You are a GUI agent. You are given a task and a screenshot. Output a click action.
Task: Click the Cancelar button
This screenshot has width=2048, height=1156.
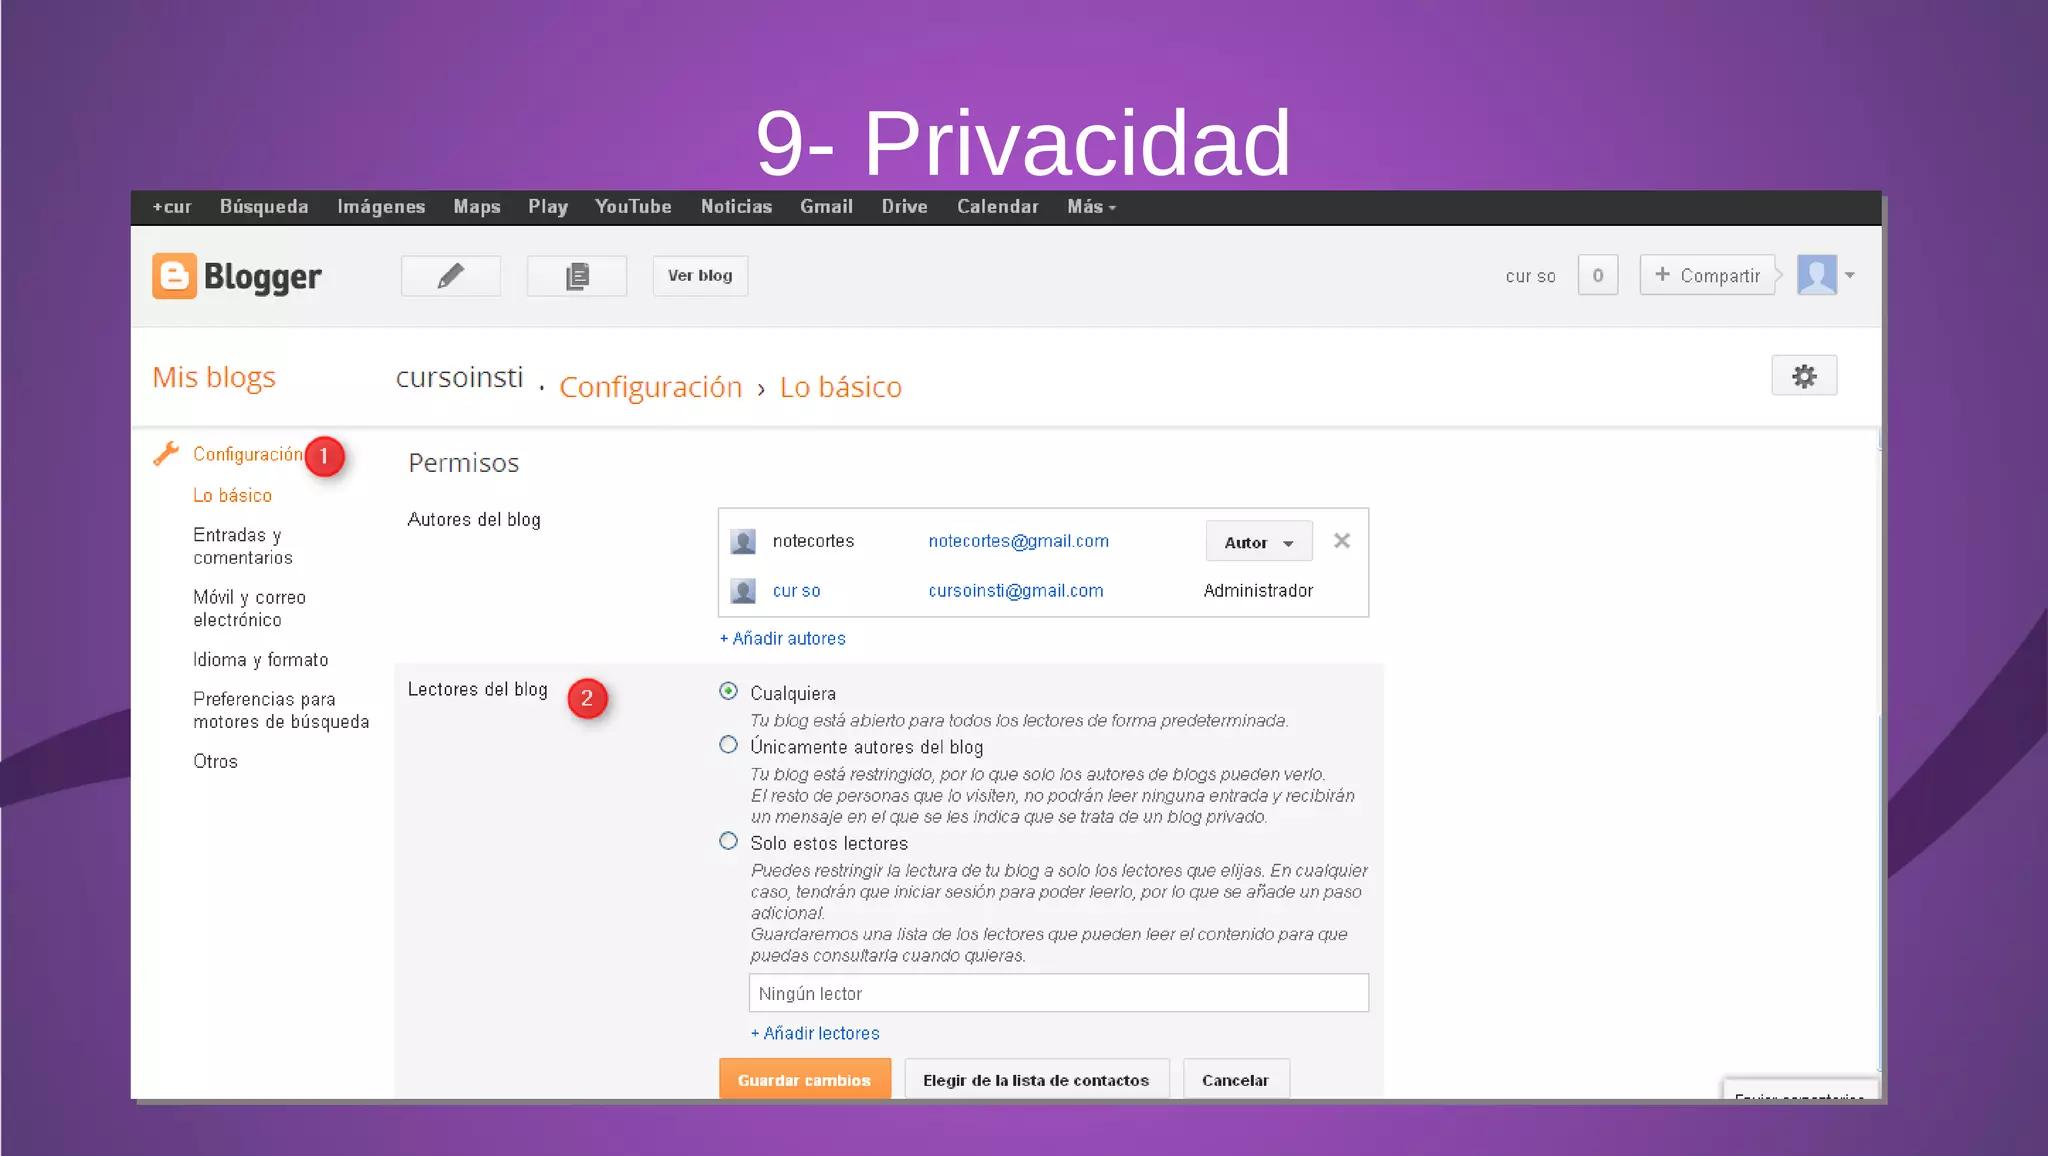1236,1080
